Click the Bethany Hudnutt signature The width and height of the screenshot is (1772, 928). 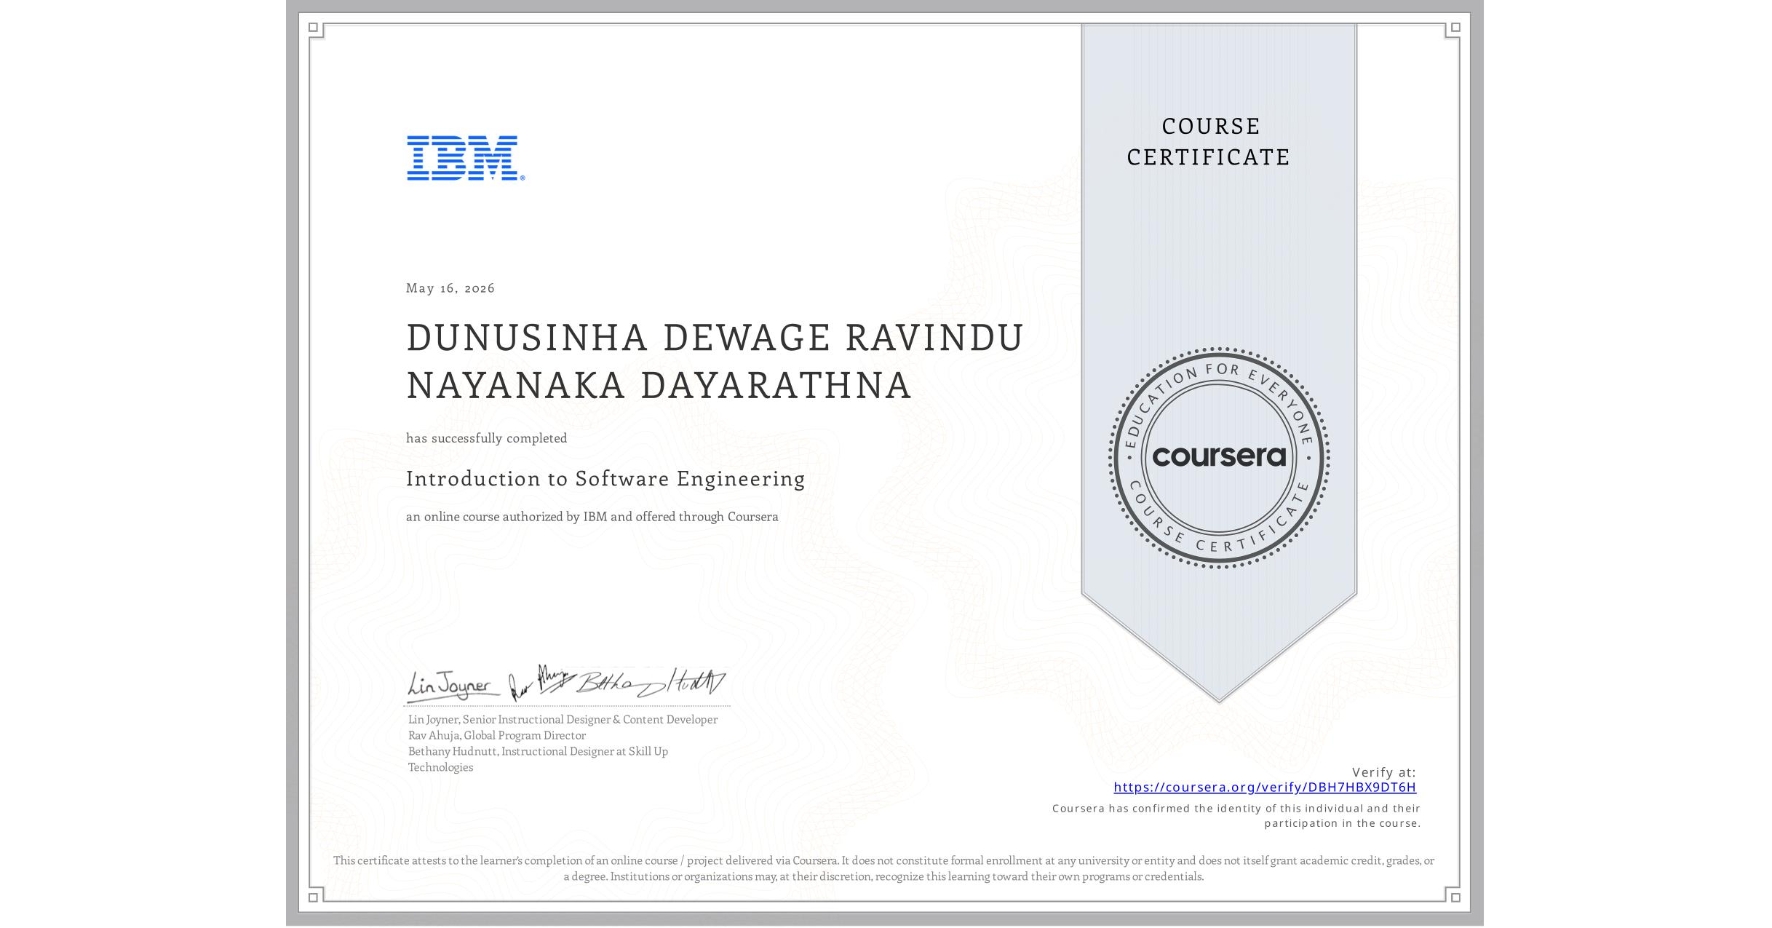[x=651, y=683]
